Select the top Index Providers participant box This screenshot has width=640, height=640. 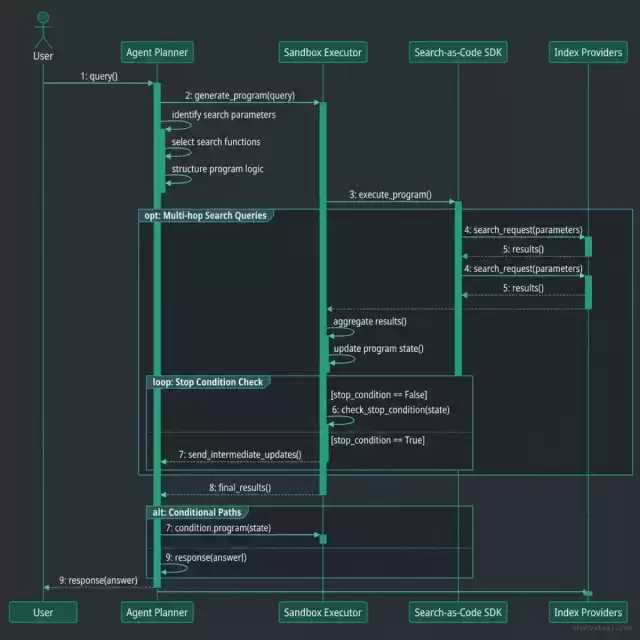coord(588,52)
